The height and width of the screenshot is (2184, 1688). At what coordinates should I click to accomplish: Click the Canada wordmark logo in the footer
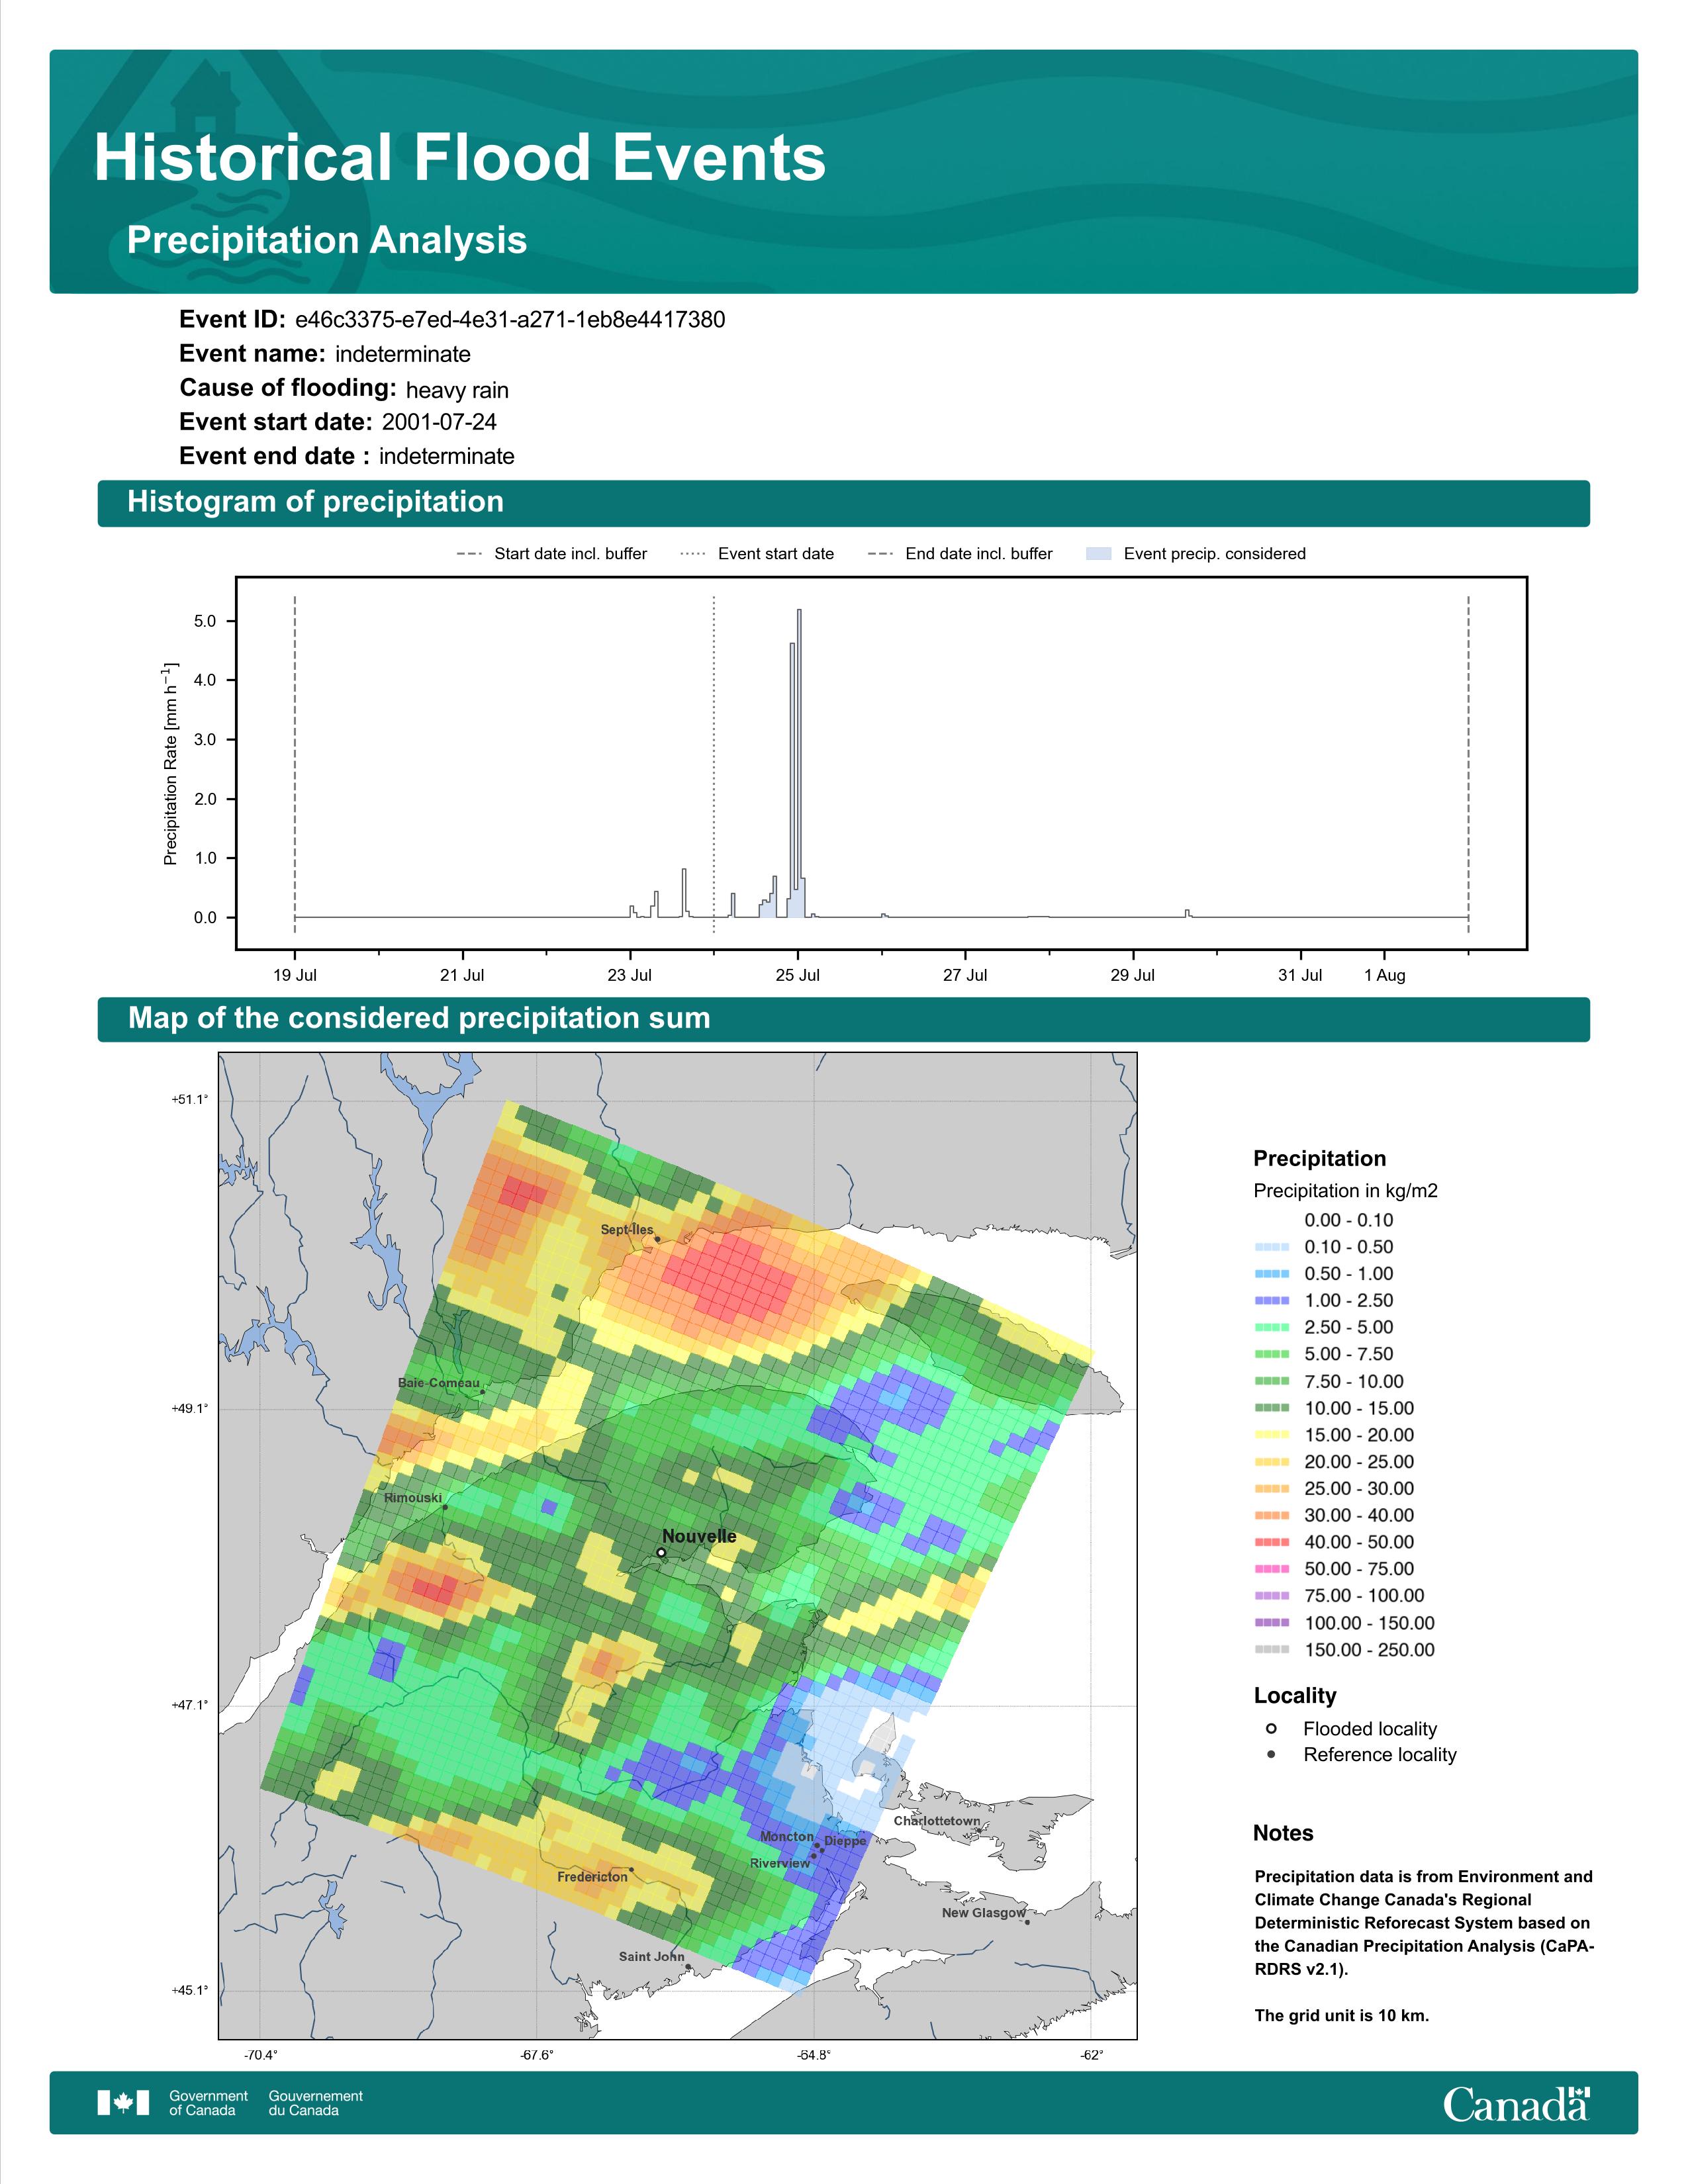[1516, 2104]
